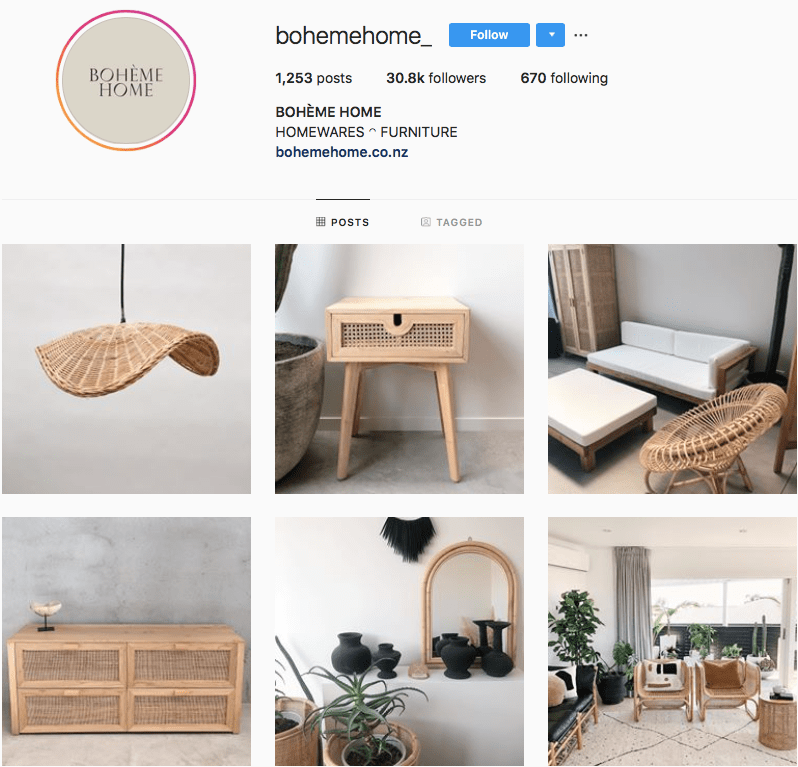The image size is (798, 767).
Task: Open the rattan pendant lamp post
Action: (126, 369)
